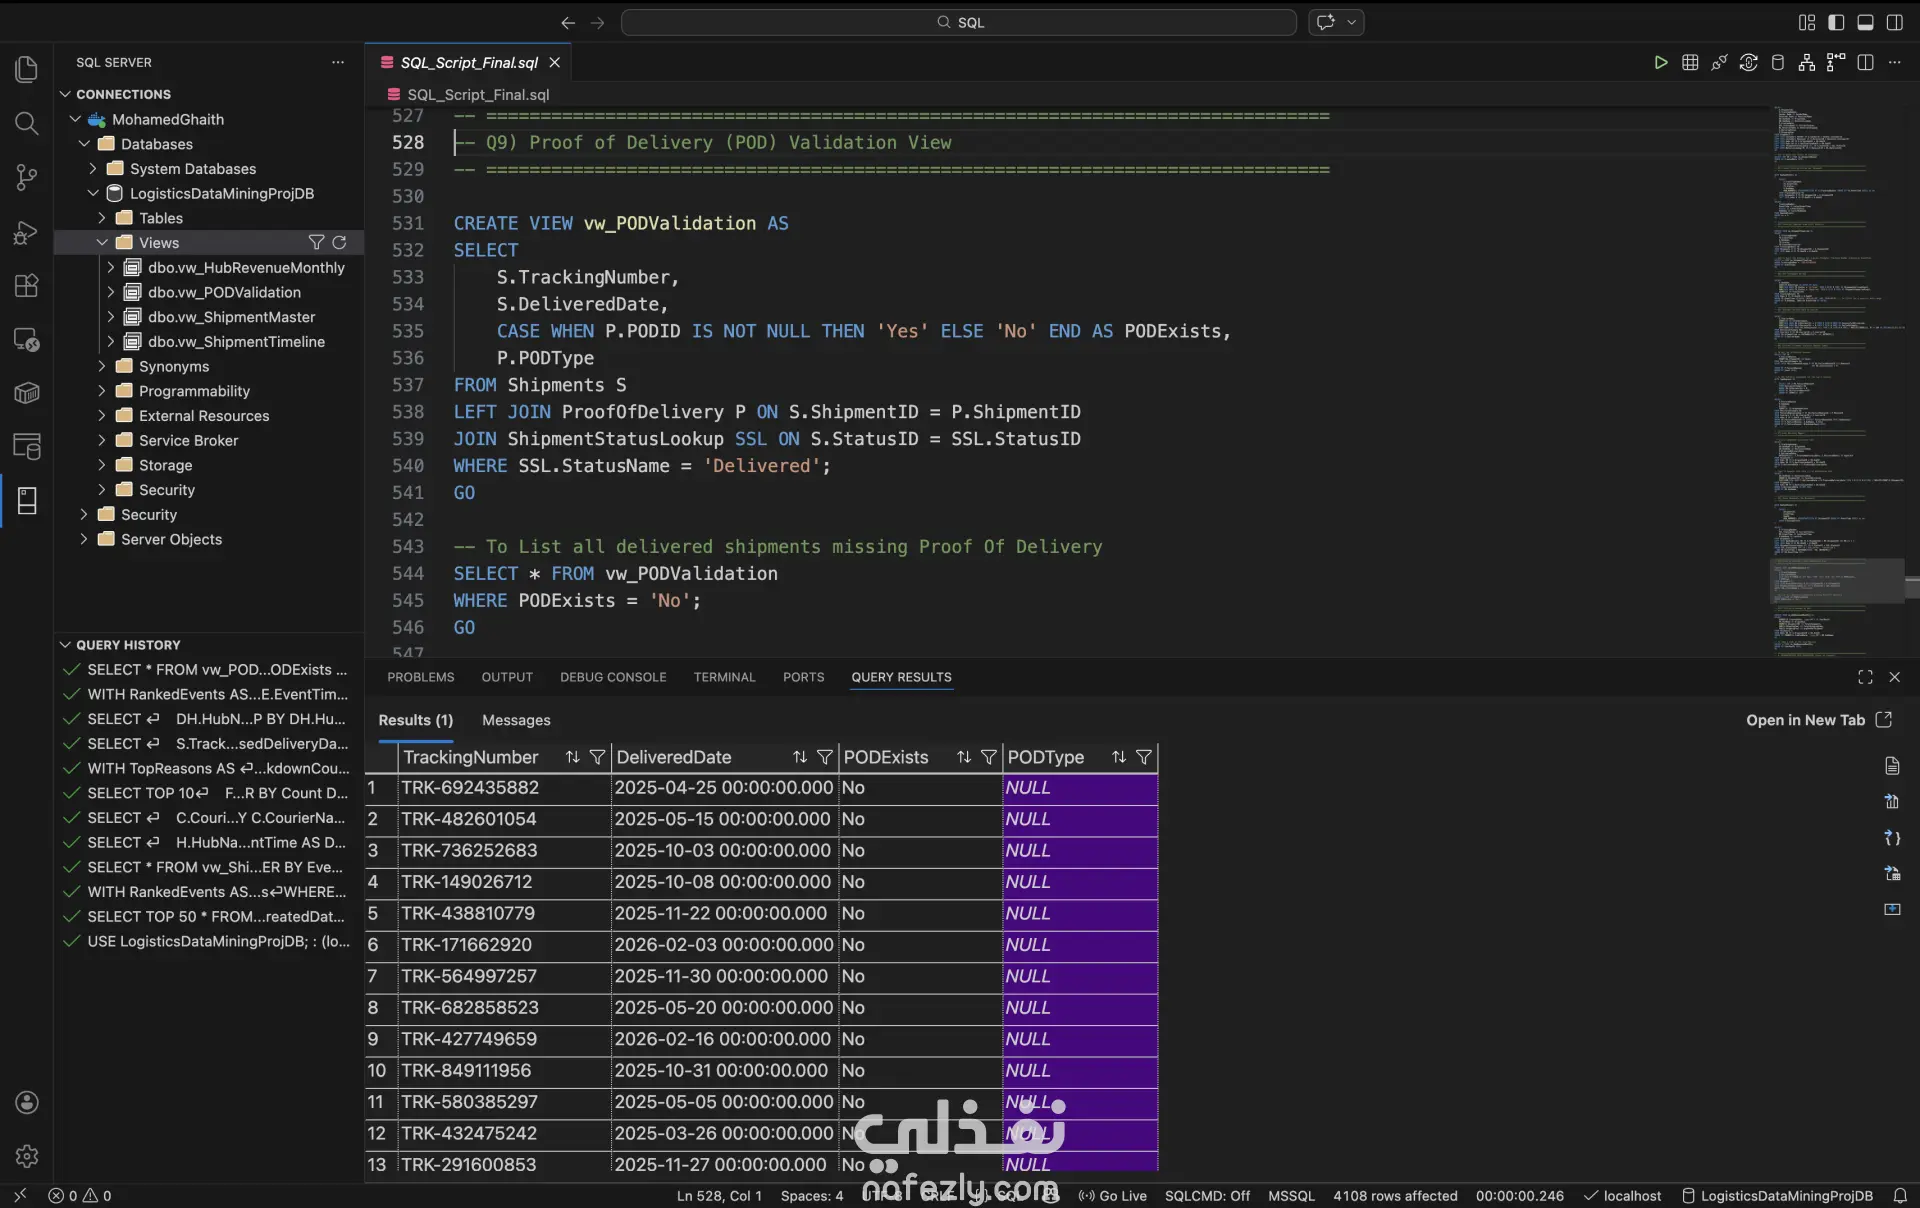Sort the PODExists column

click(964, 757)
